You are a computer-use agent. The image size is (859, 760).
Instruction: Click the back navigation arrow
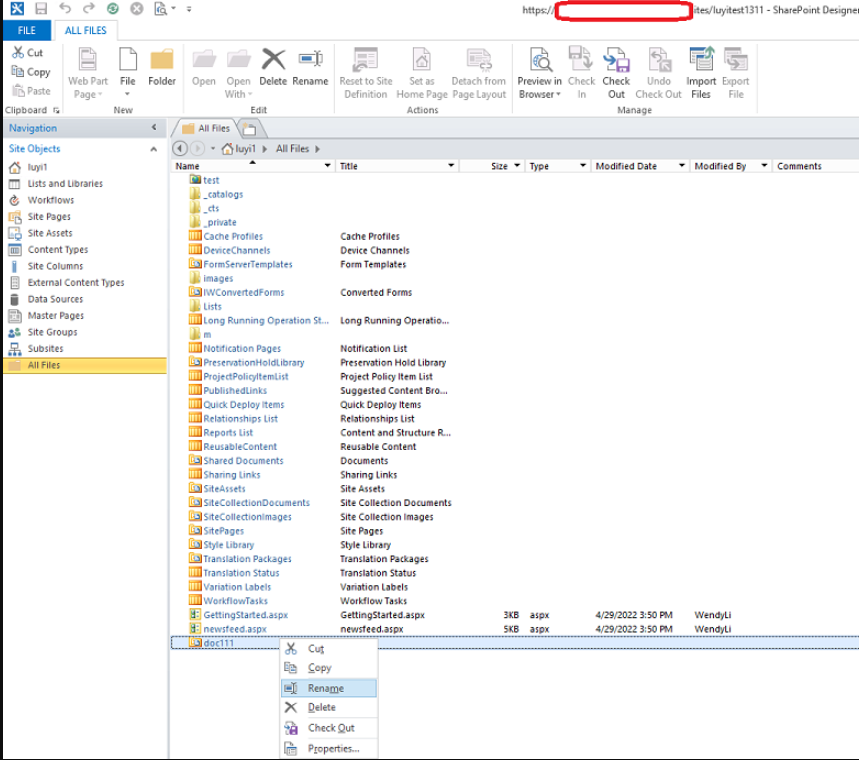[x=180, y=148]
